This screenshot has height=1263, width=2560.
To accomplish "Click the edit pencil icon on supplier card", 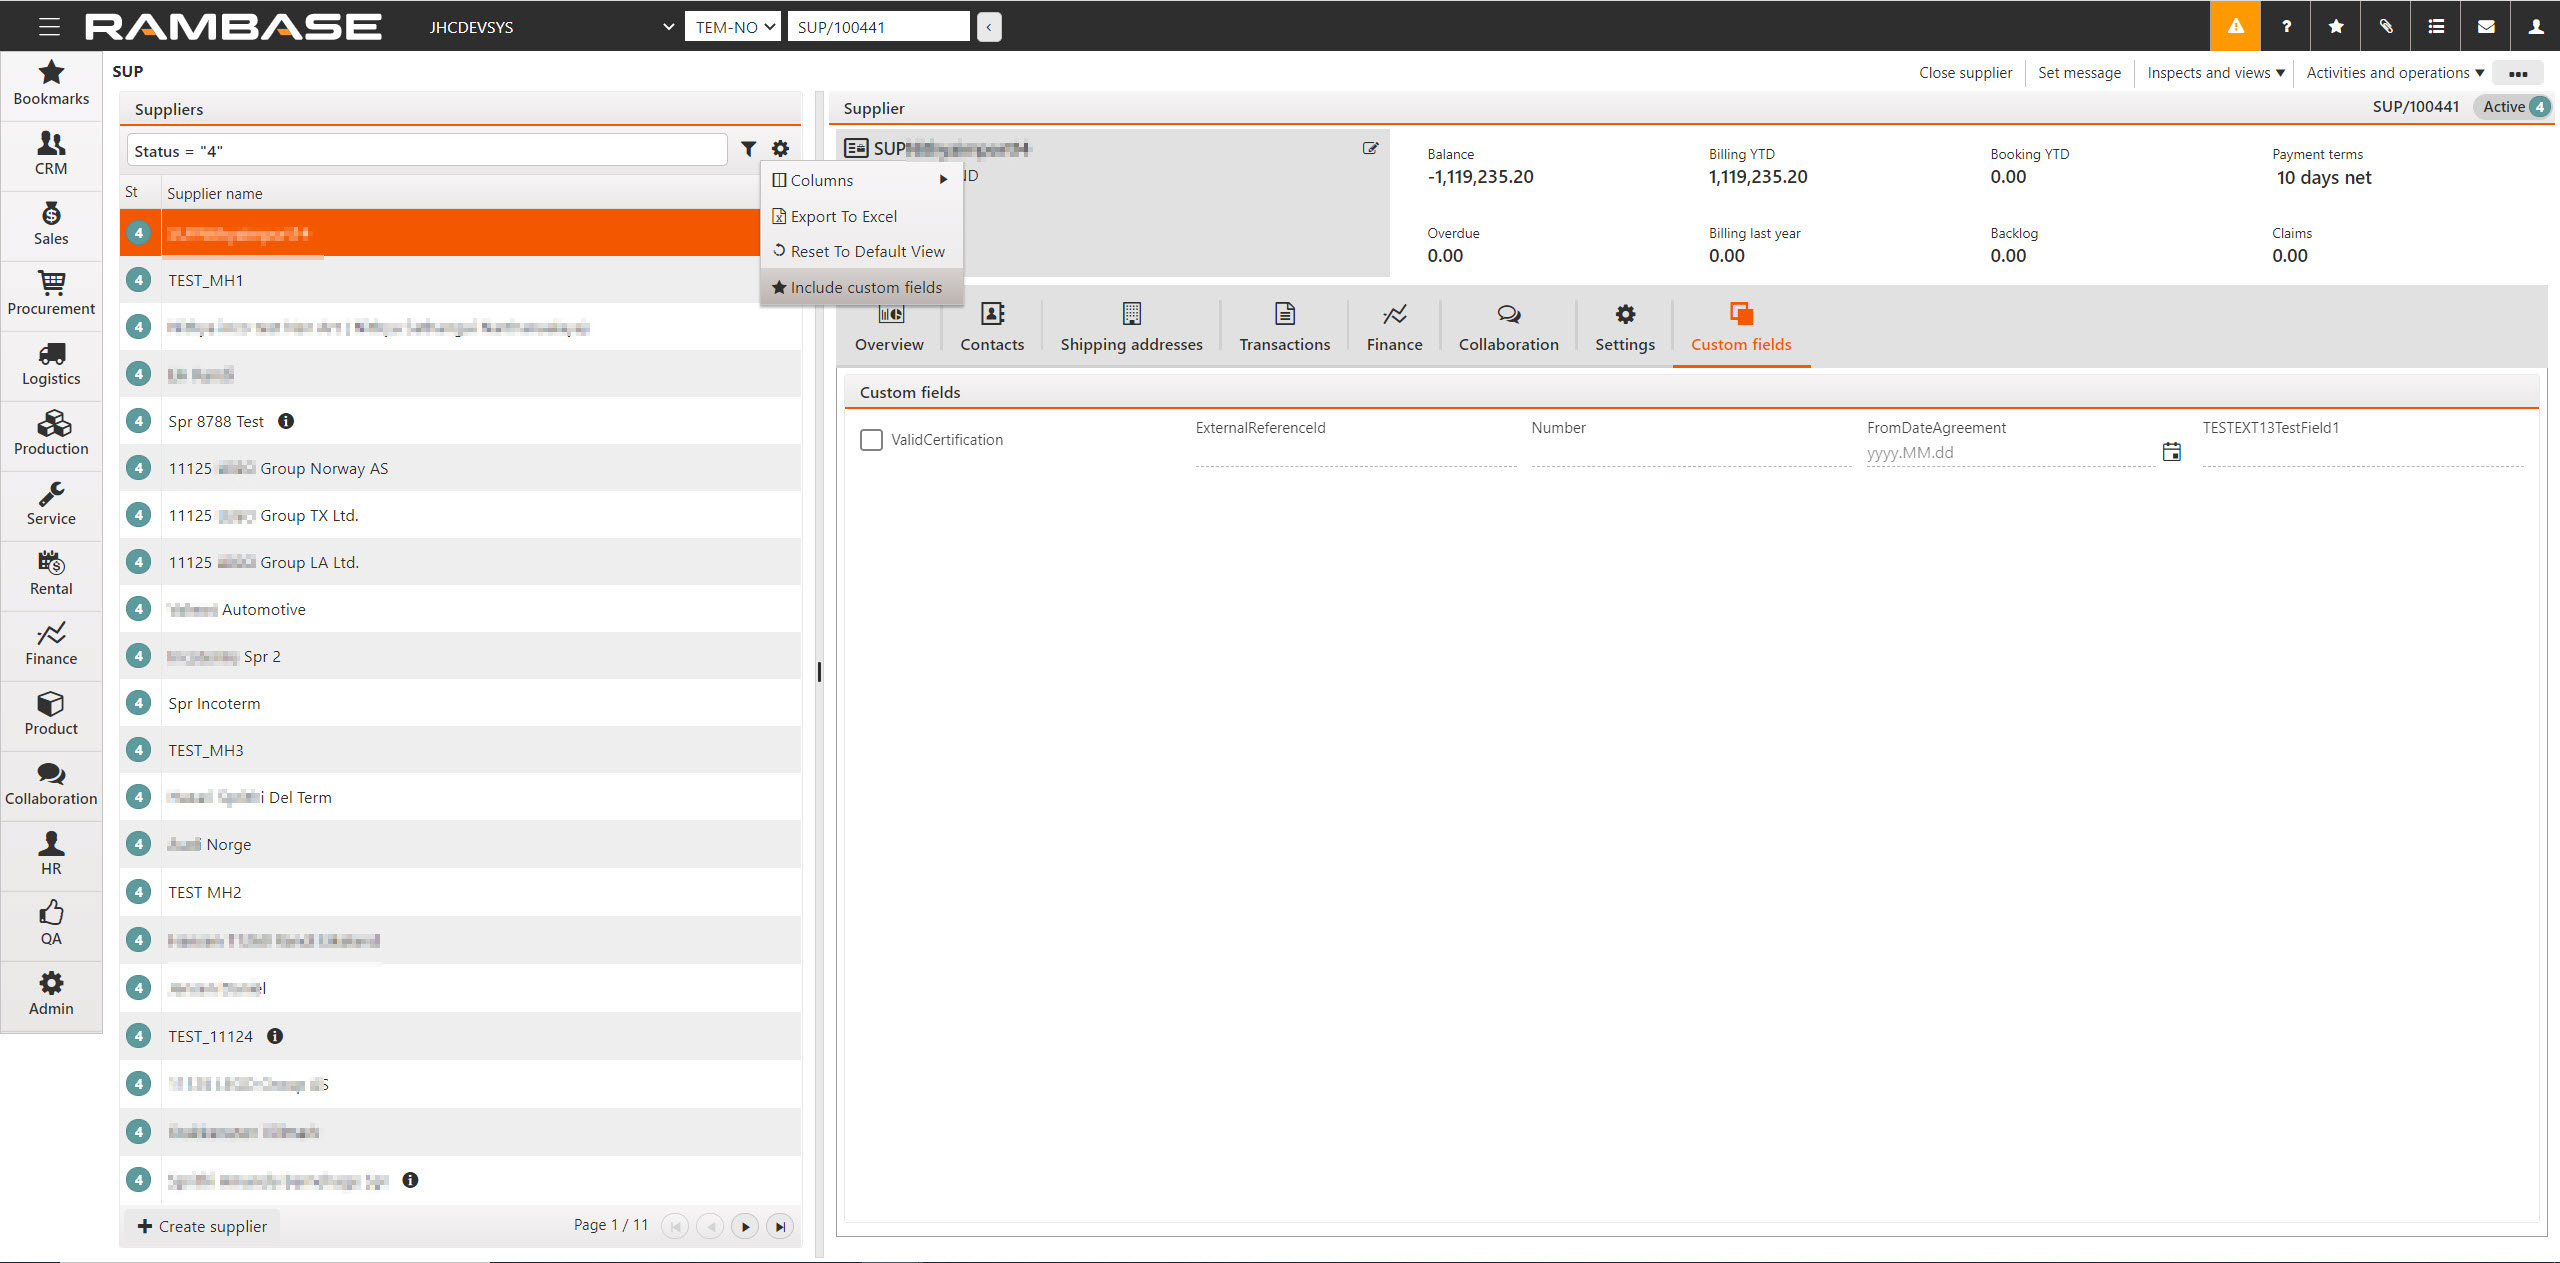I will 1370,148.
